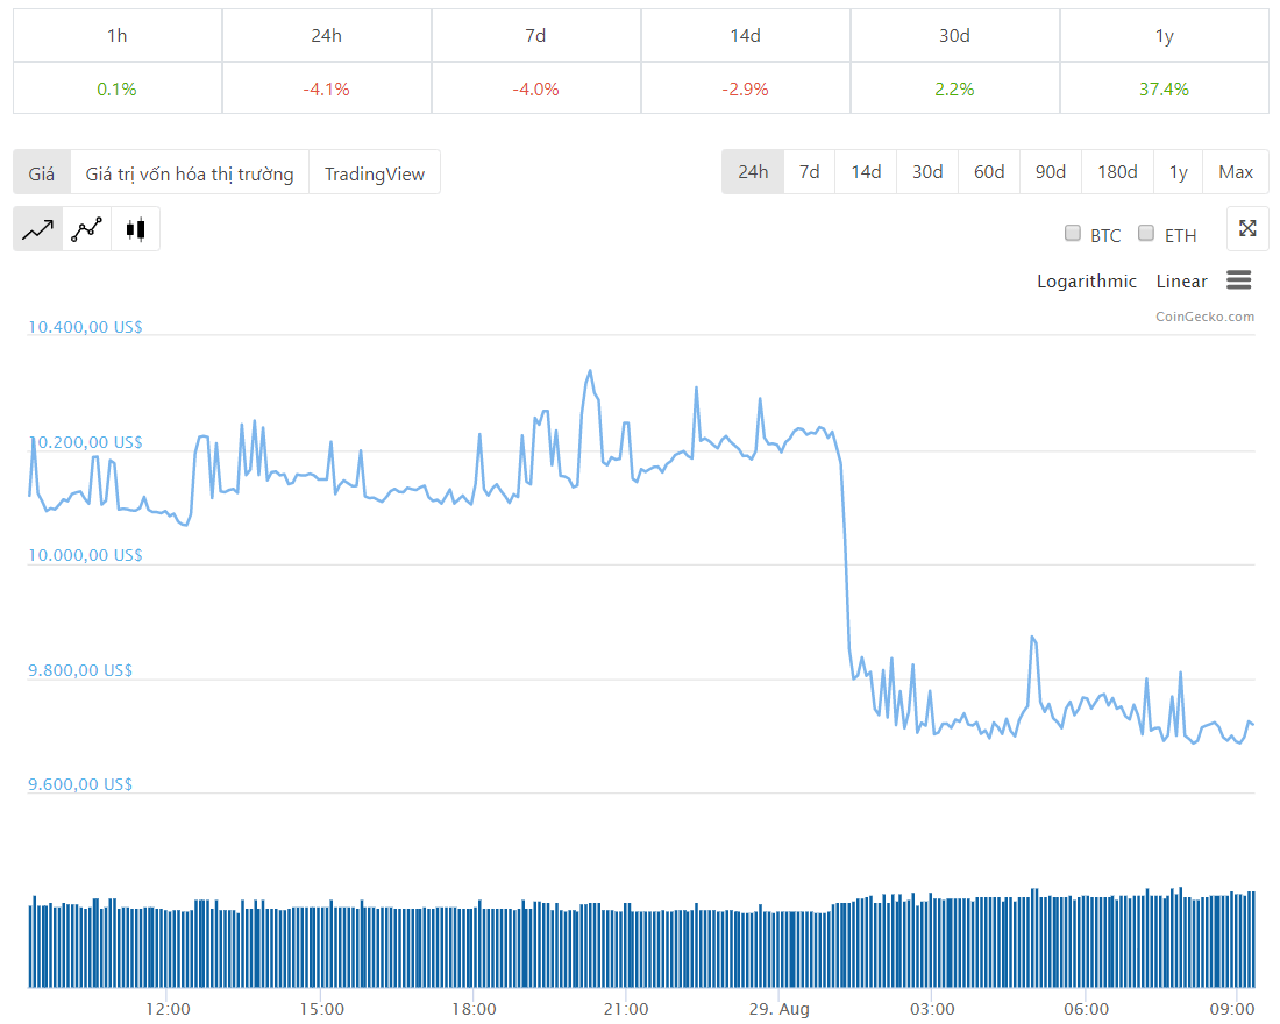
Task: Click the 1h column header in table
Action: pyautogui.click(x=117, y=36)
